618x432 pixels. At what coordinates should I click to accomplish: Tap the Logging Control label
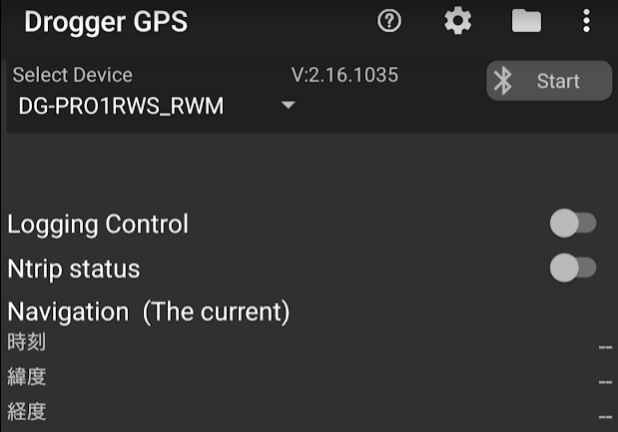tap(98, 225)
